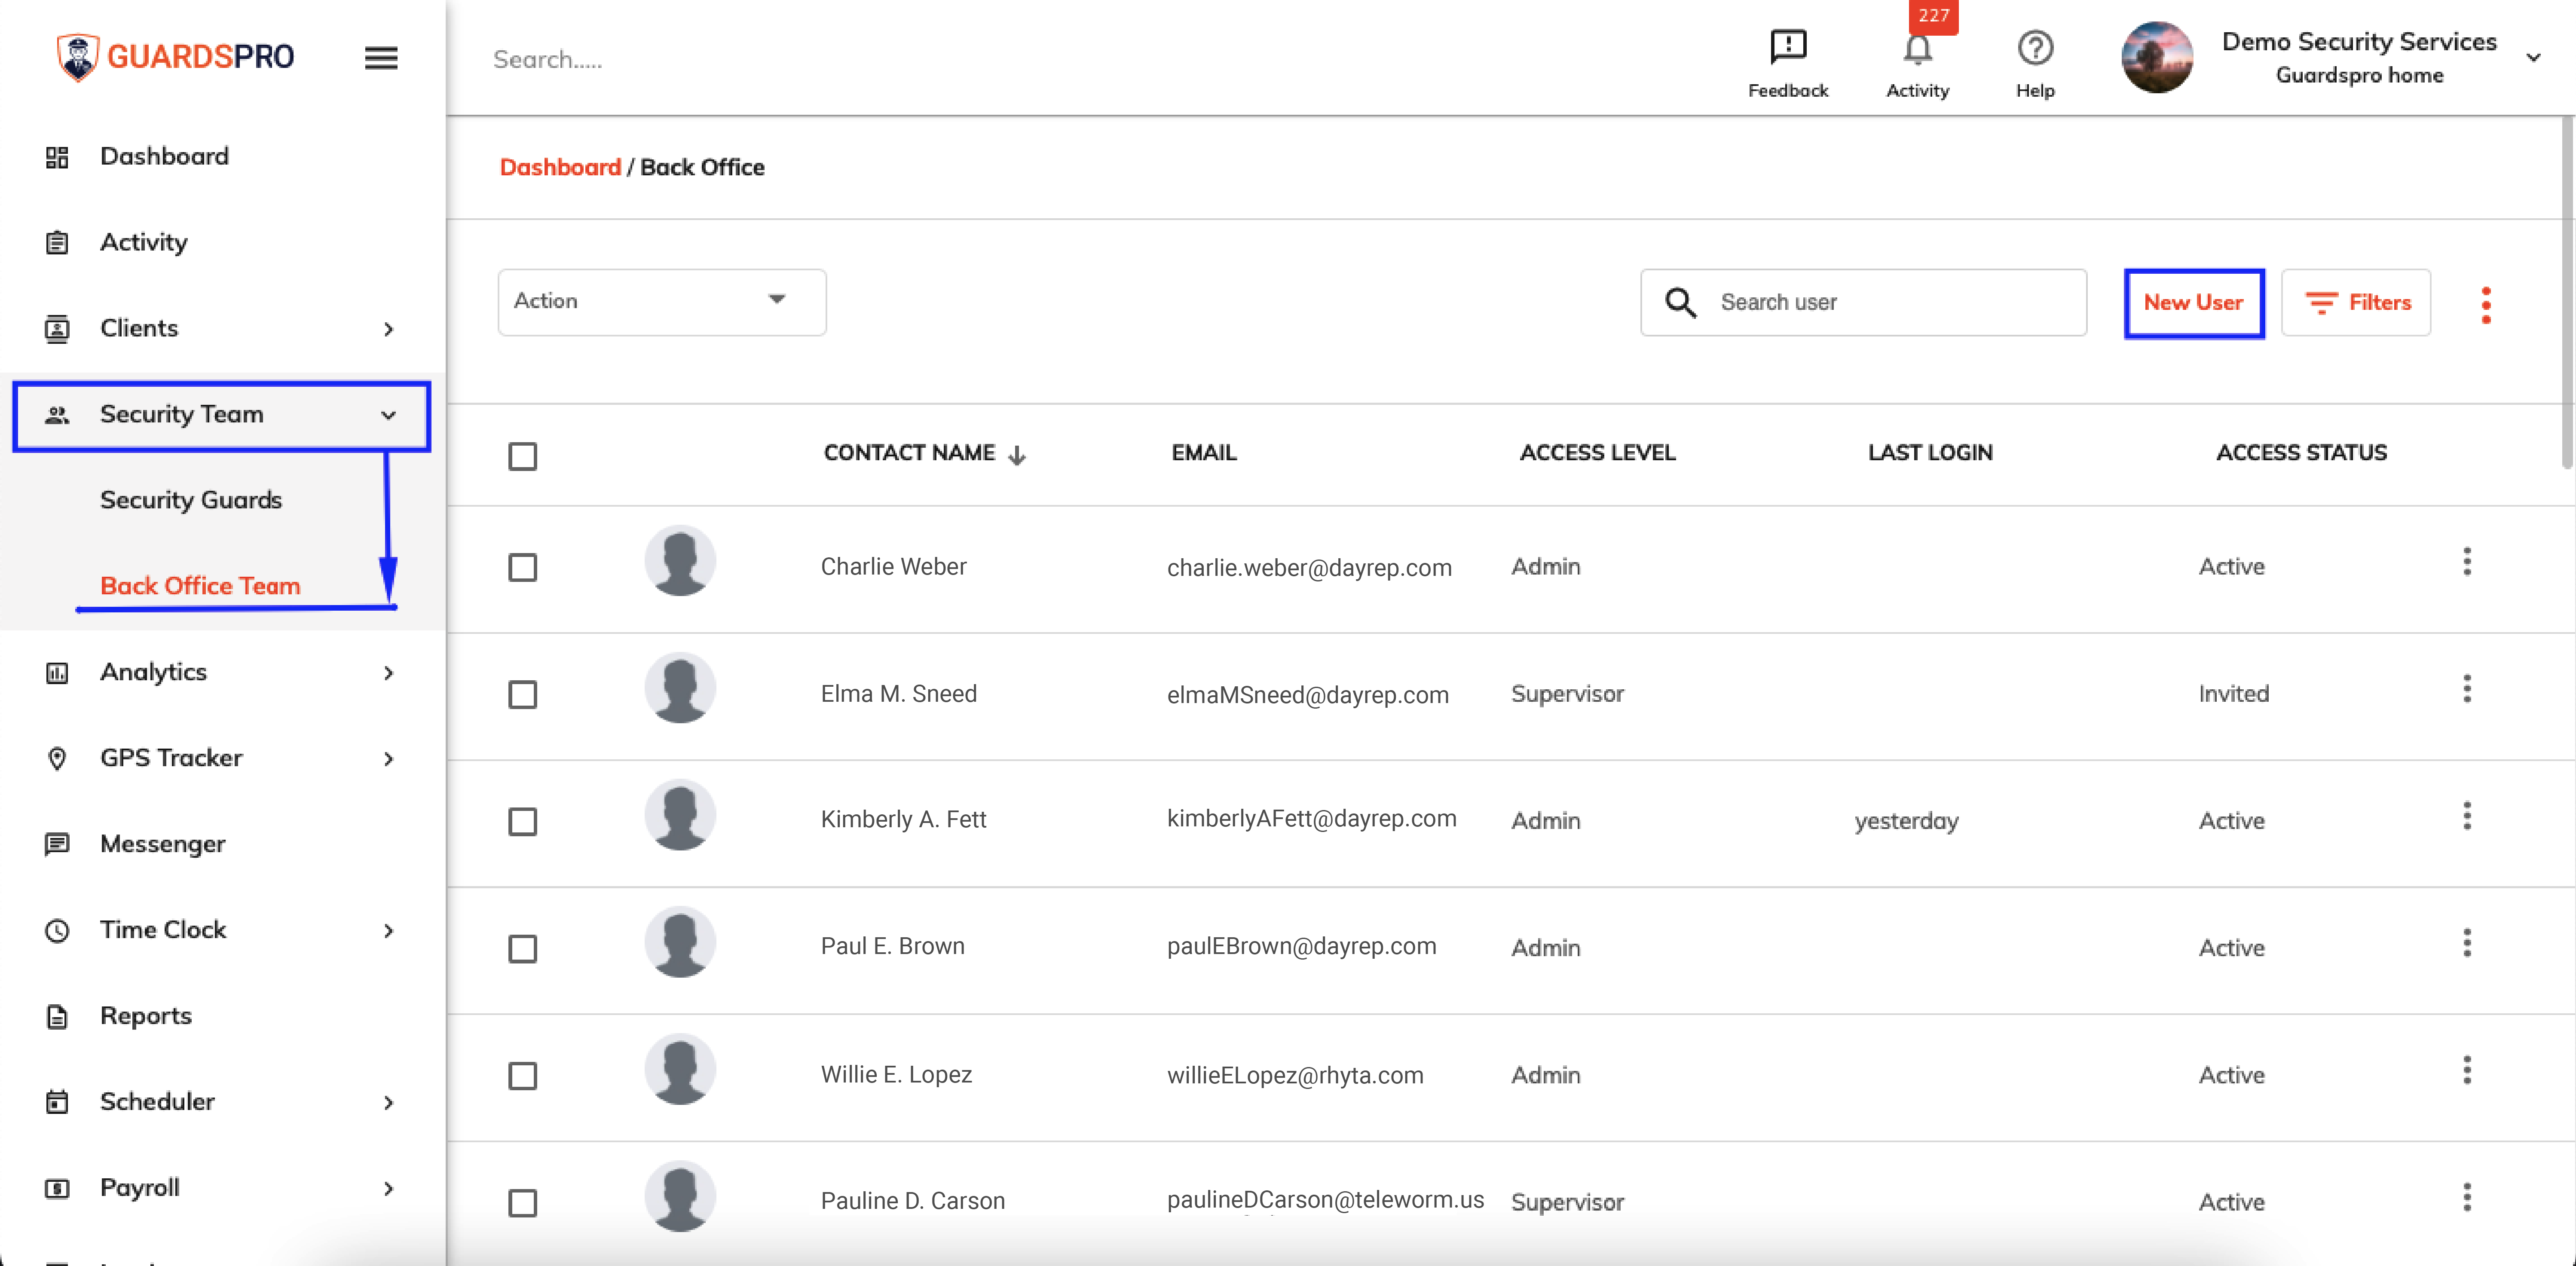The width and height of the screenshot is (2576, 1266).
Task: Click the New User button
Action: [x=2193, y=303]
